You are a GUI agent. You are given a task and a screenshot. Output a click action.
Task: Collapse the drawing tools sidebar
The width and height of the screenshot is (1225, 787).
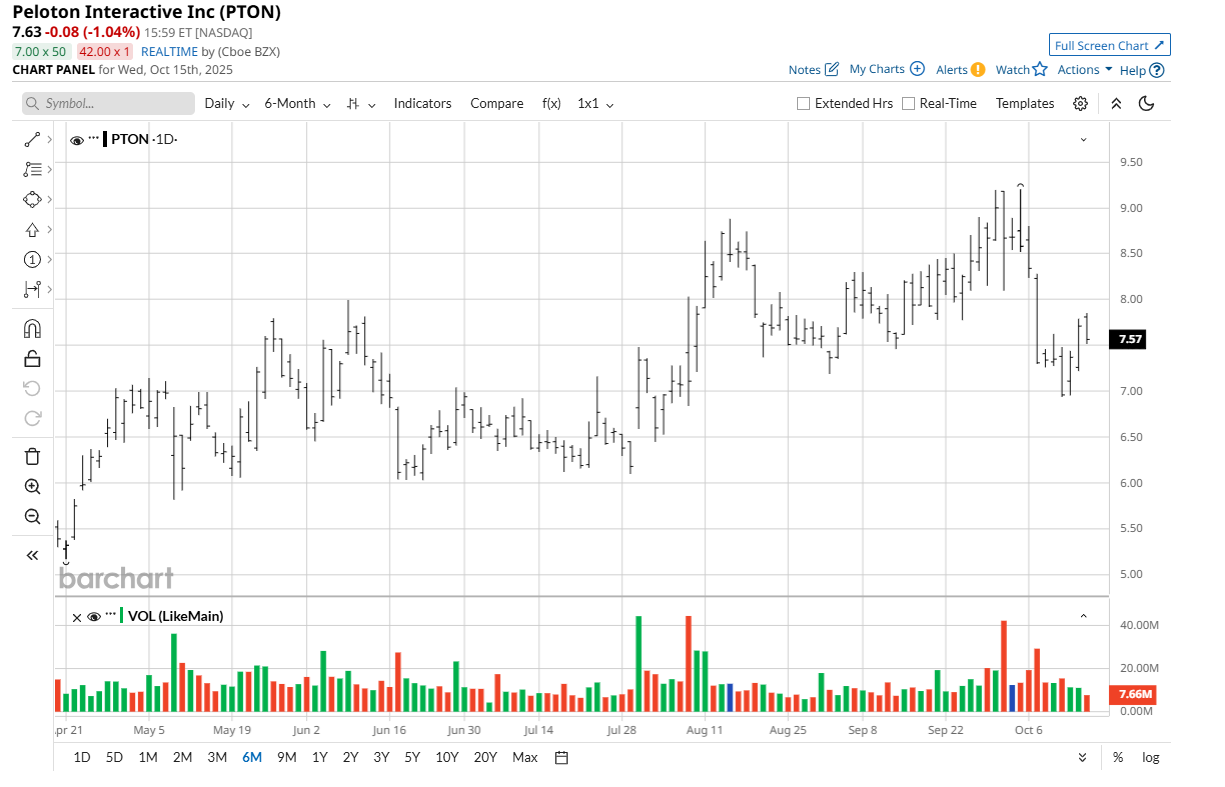pos(32,555)
